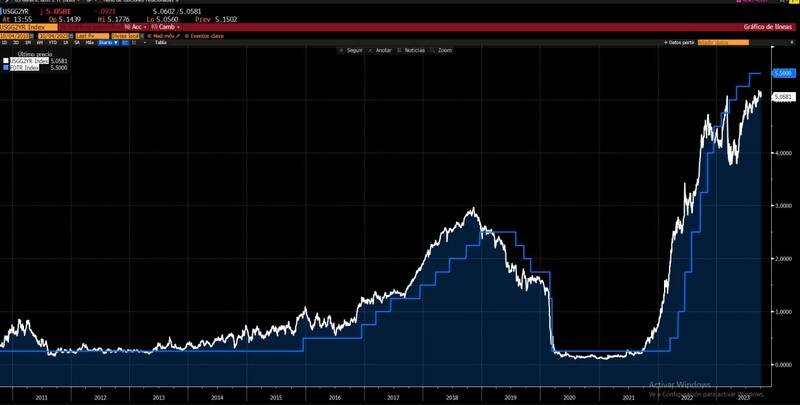Open the Diario periodicity dropdown
Viewport: 800px width, 405px height.
click(x=104, y=43)
